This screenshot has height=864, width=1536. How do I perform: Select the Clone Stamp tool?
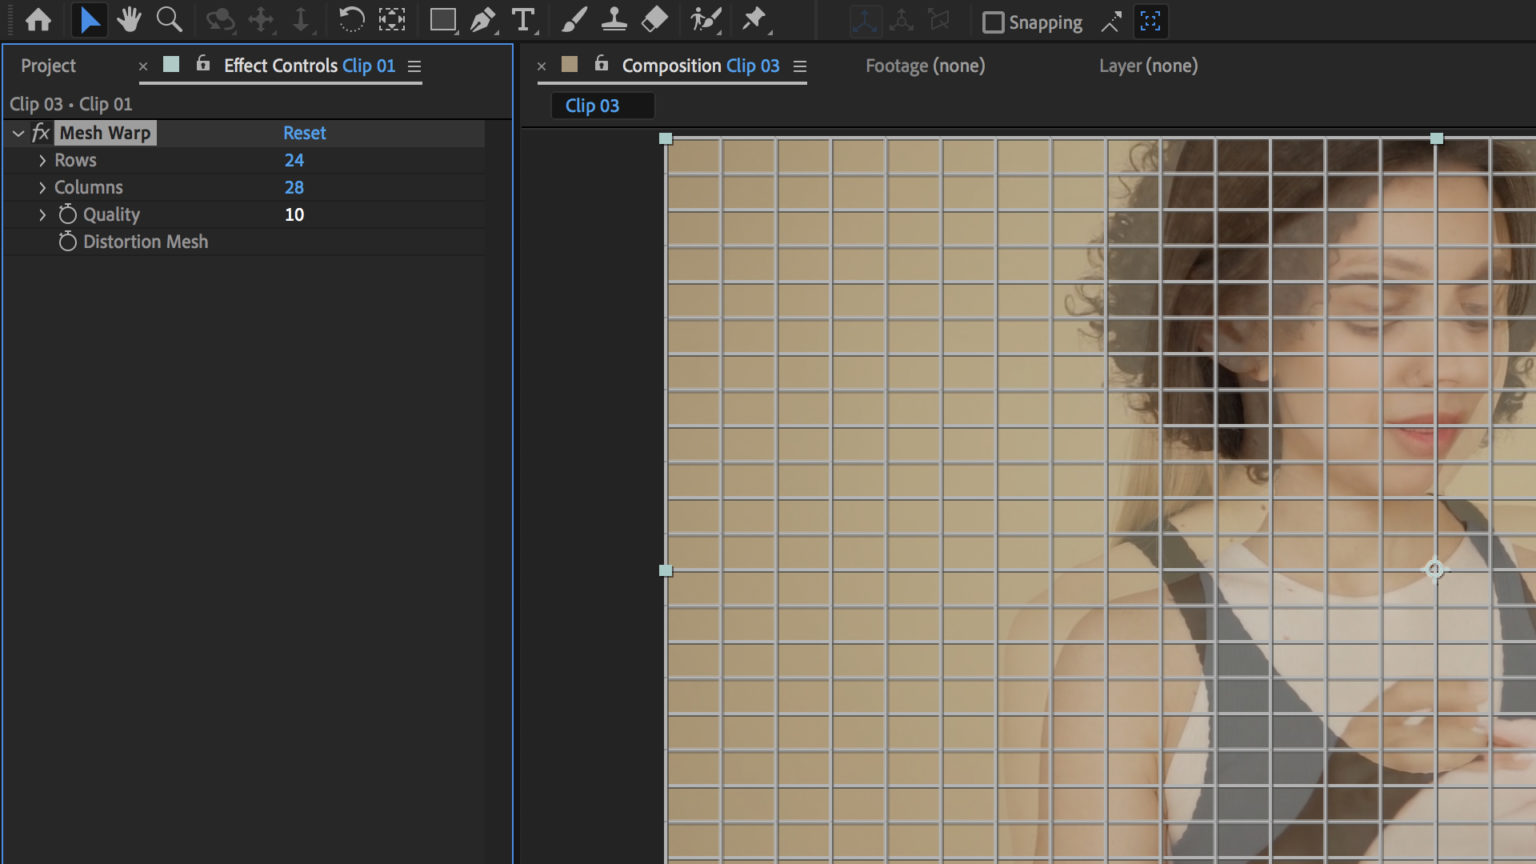613,19
